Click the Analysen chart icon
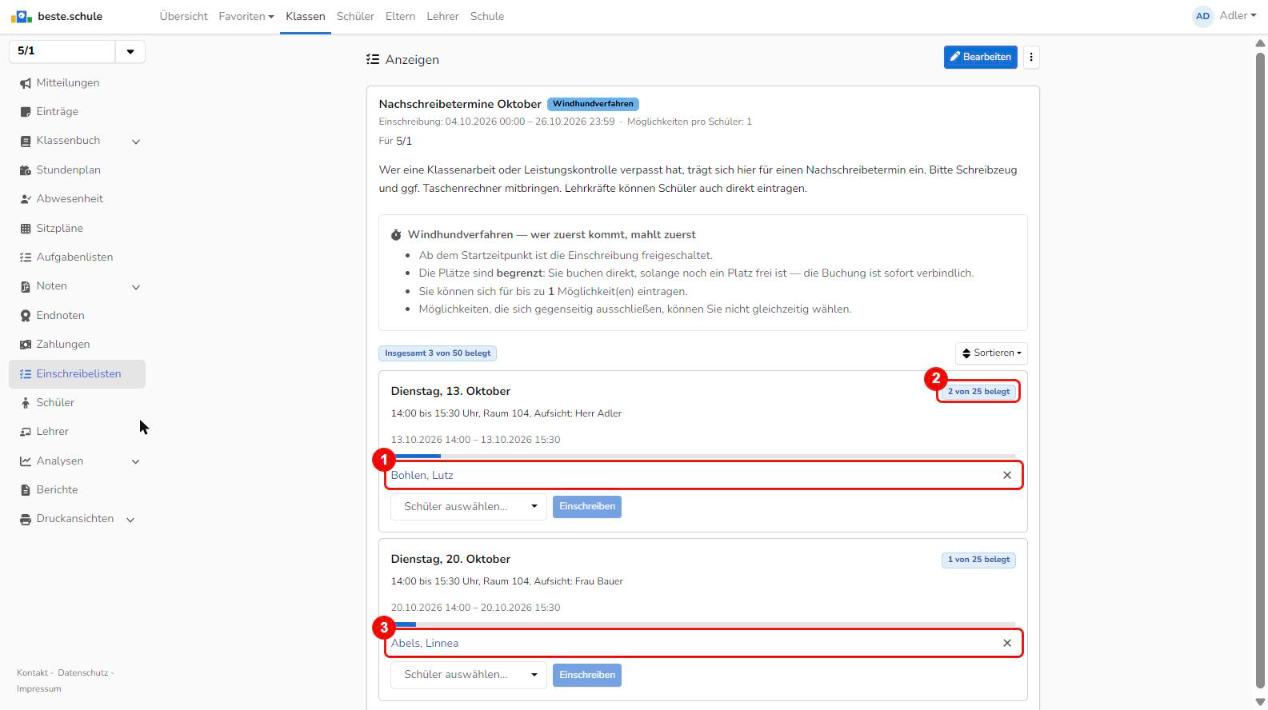The height and width of the screenshot is (710, 1268). [24, 461]
